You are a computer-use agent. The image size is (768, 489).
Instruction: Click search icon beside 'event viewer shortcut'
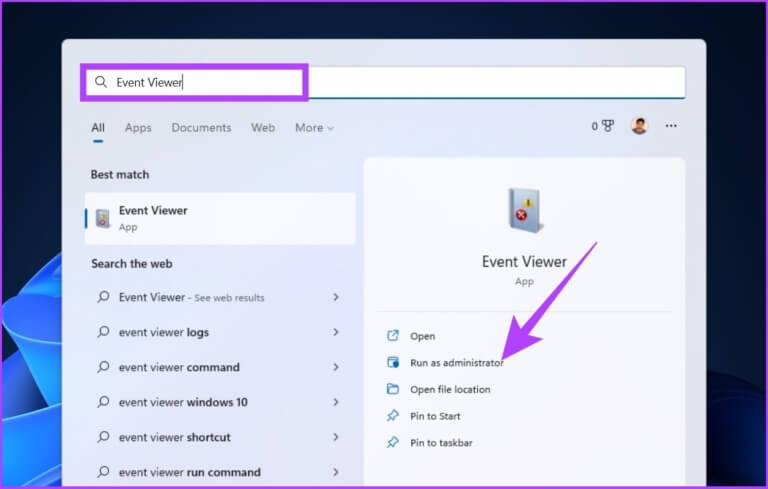point(103,437)
